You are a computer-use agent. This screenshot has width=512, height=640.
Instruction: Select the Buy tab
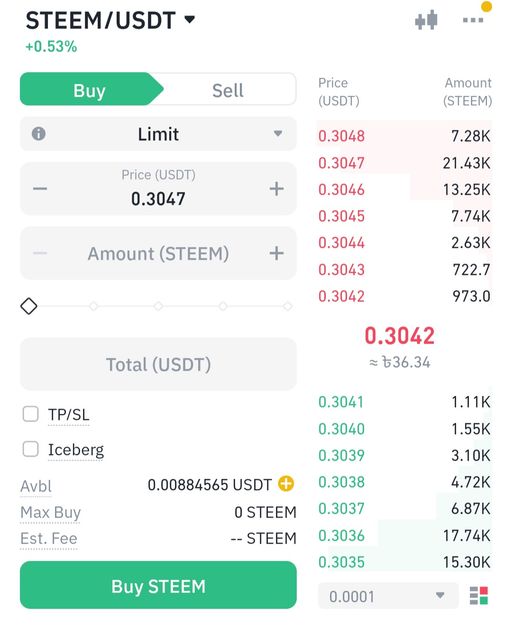(89, 89)
